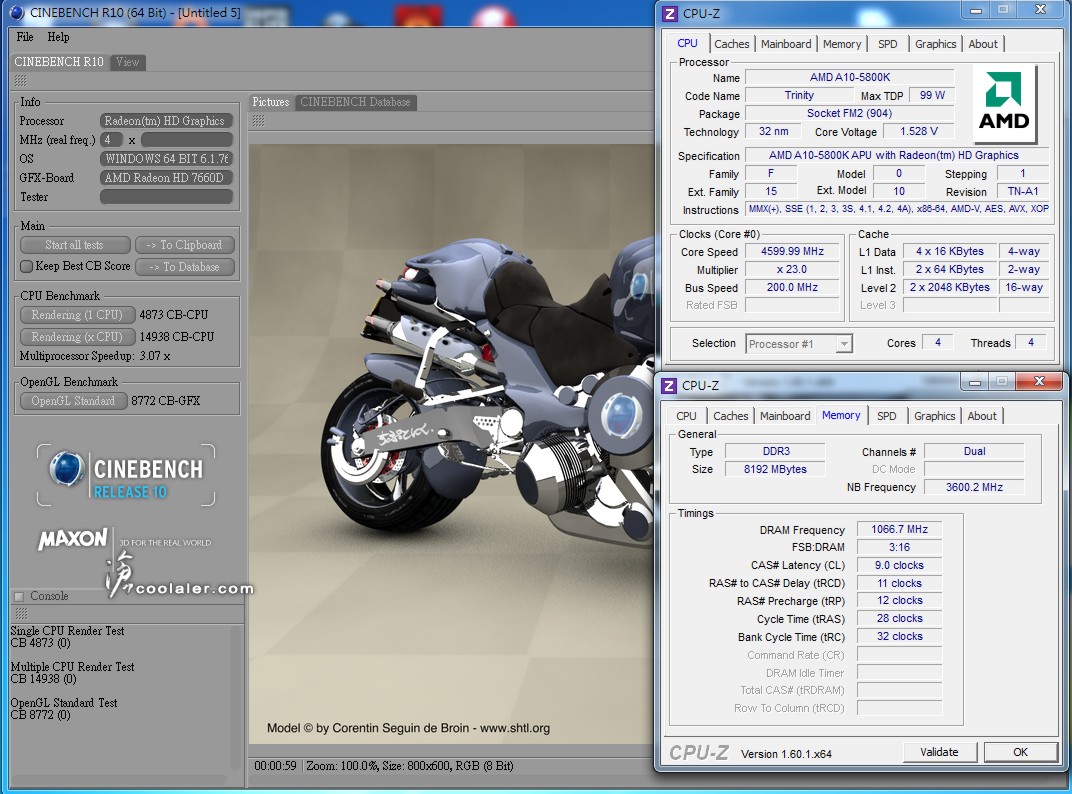Enable the Keep Best CB Score checkbox
Viewport: 1072px width, 794px height.
(x=27, y=267)
